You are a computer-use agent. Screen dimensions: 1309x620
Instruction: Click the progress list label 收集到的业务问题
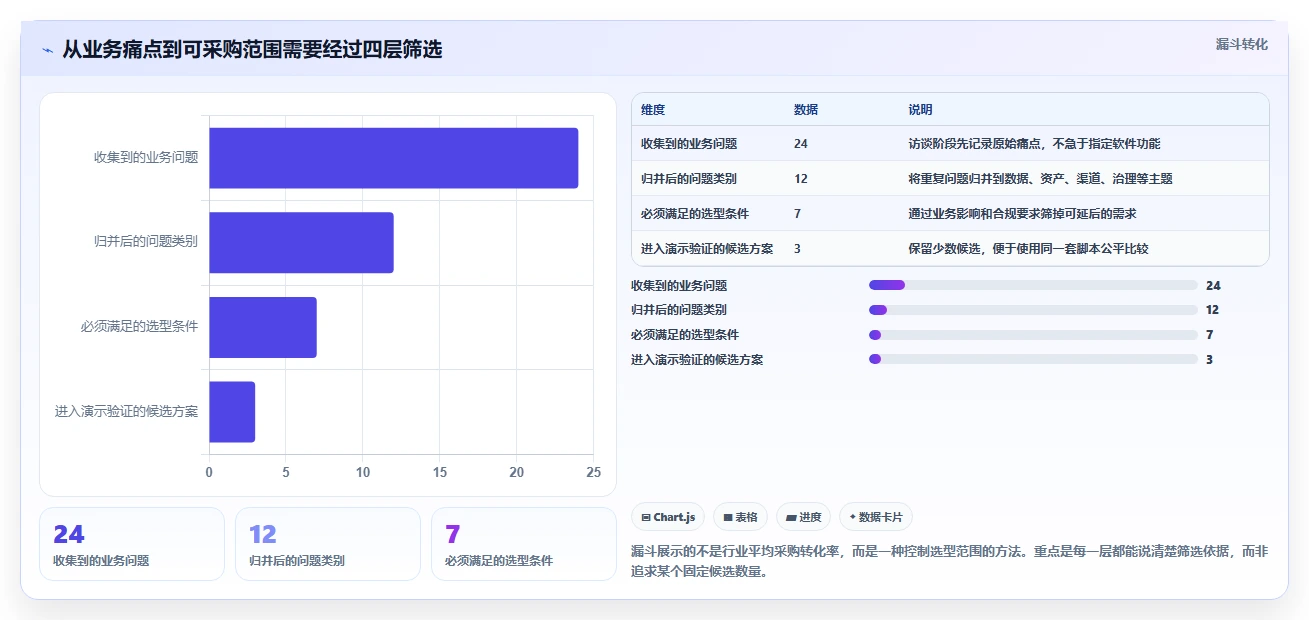(x=679, y=285)
